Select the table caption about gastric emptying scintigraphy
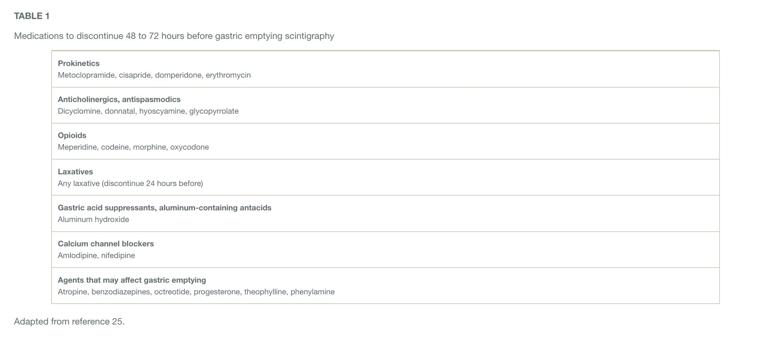Image resolution: width=780 pixels, height=360 pixels. click(174, 36)
